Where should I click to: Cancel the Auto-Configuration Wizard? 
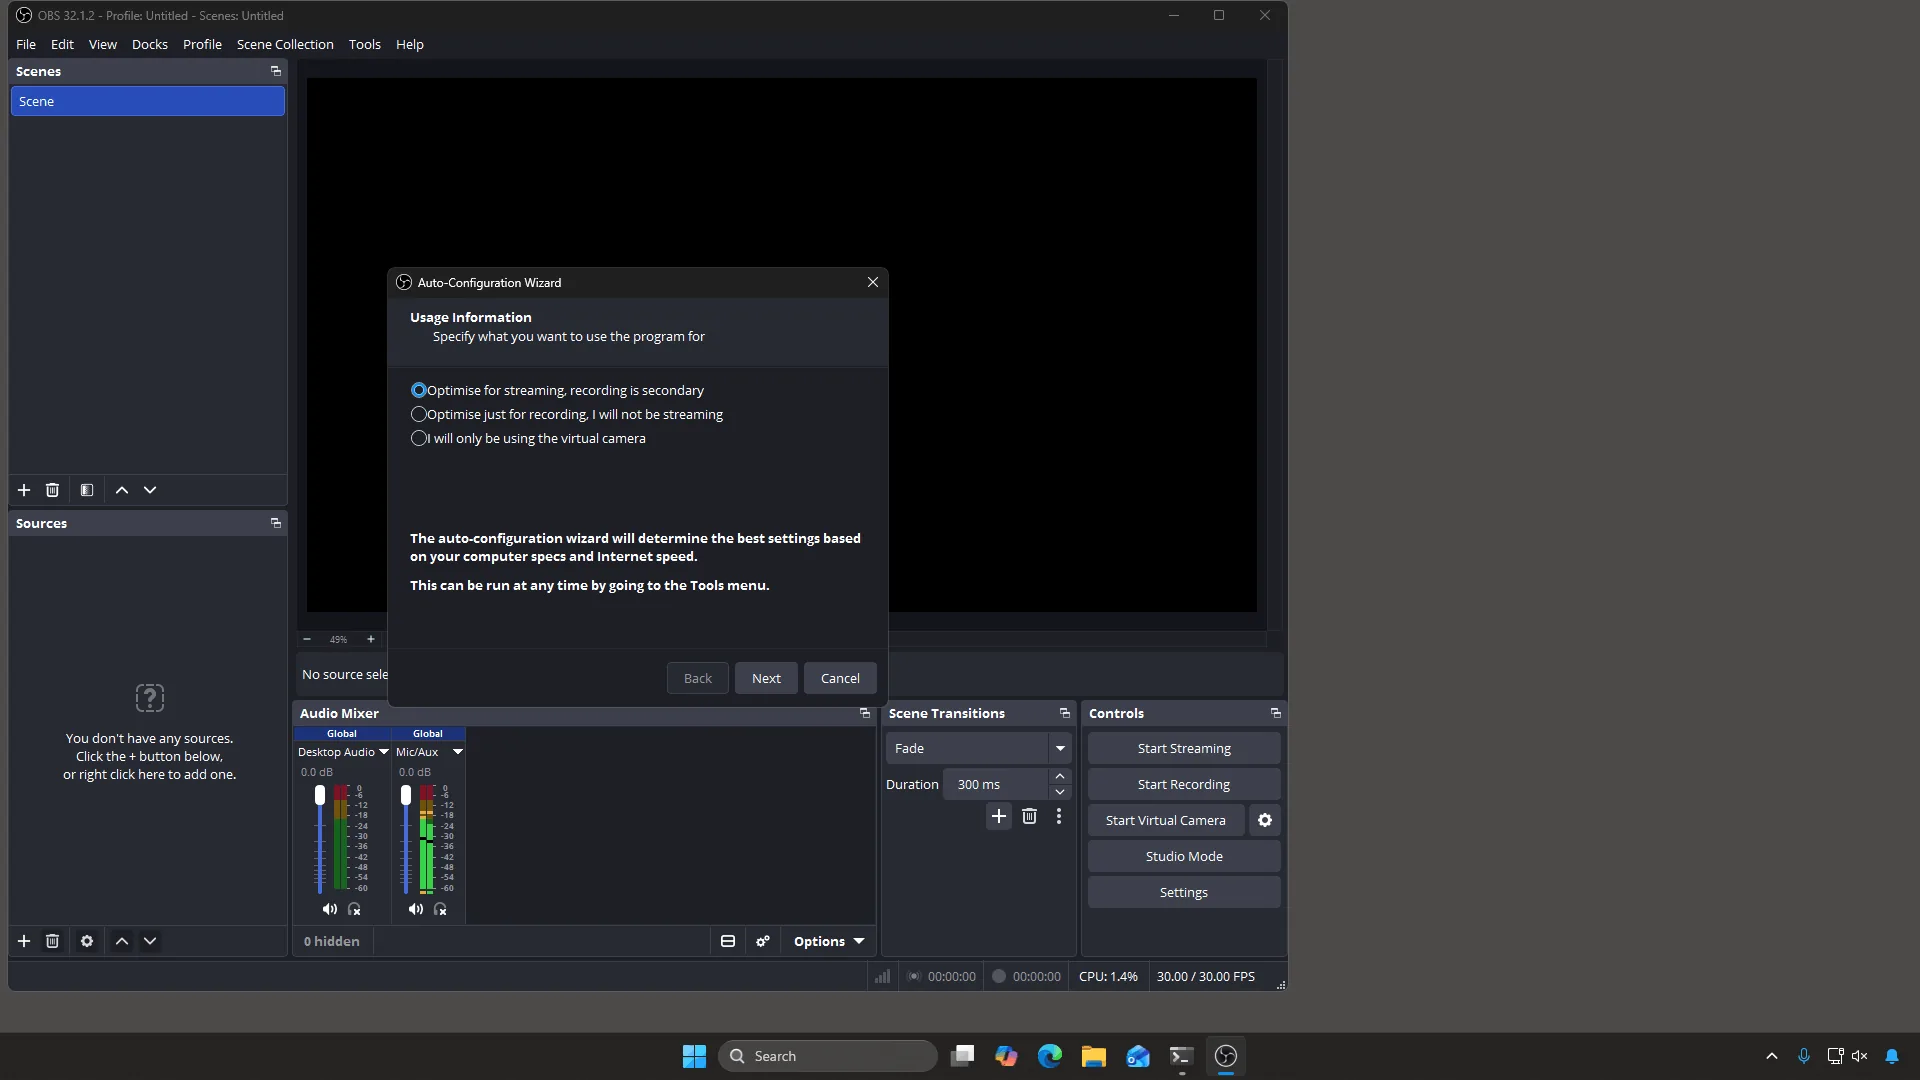[x=840, y=678]
